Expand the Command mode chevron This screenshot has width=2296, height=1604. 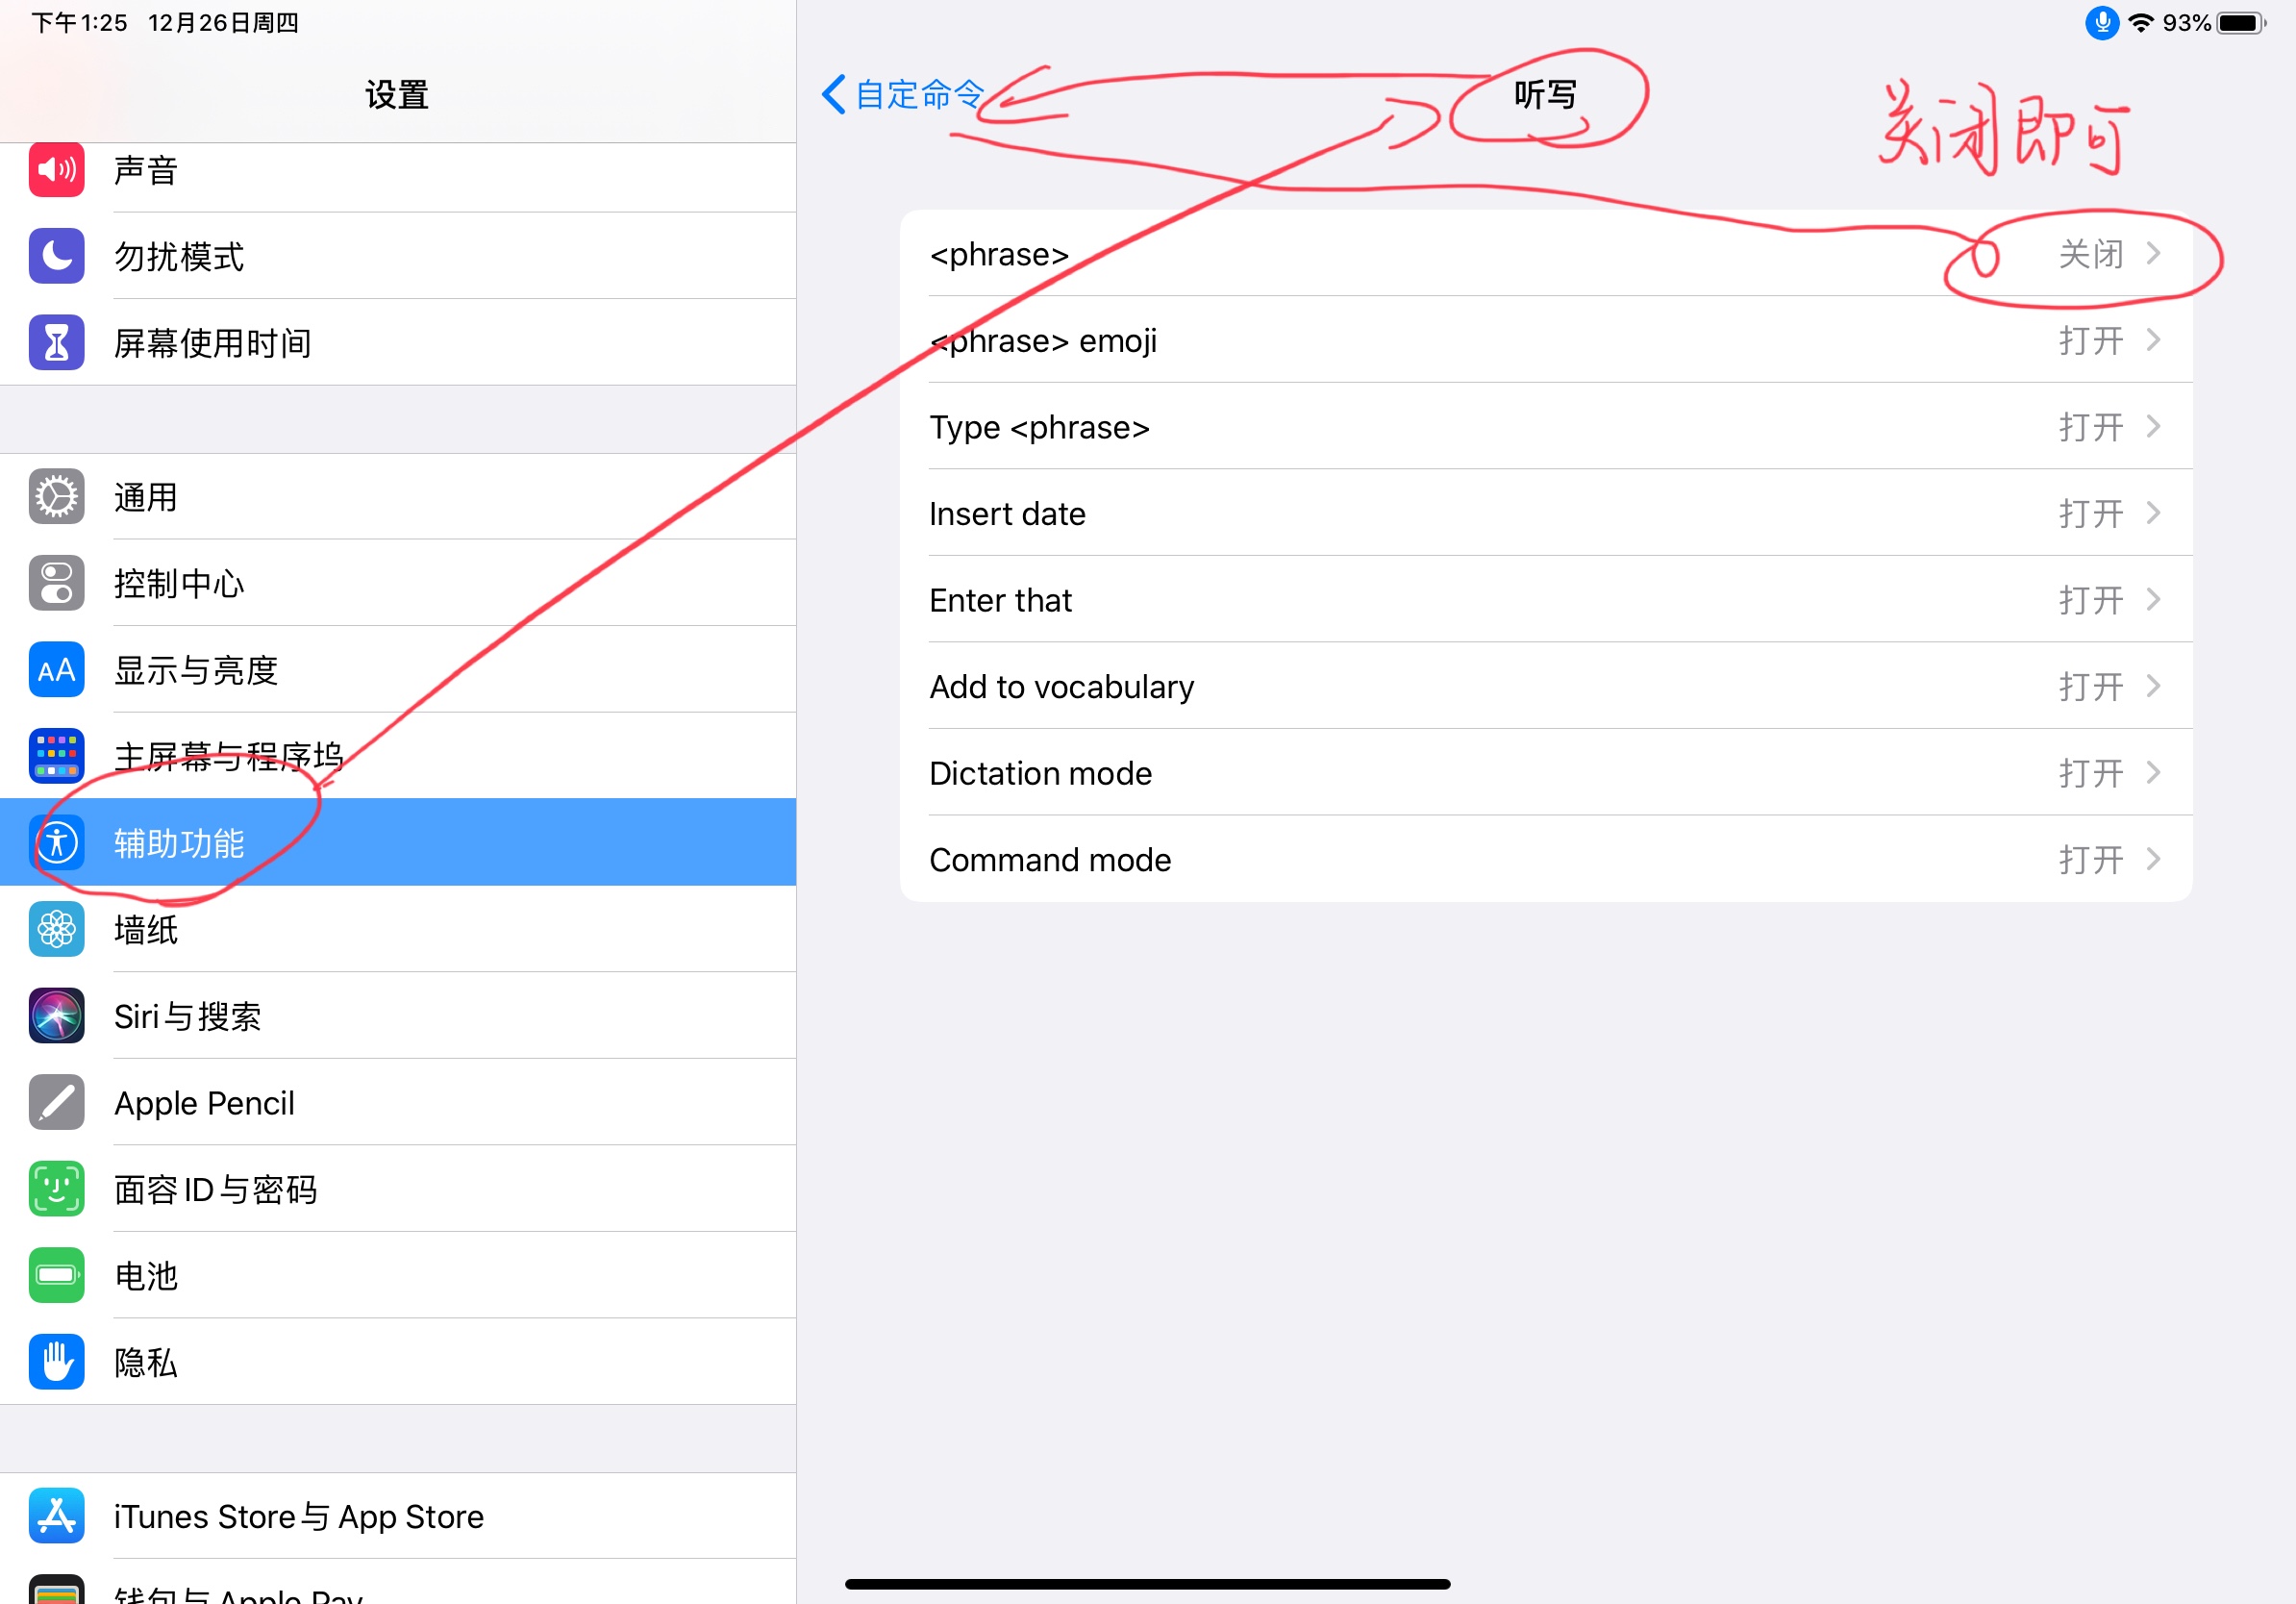[2154, 859]
